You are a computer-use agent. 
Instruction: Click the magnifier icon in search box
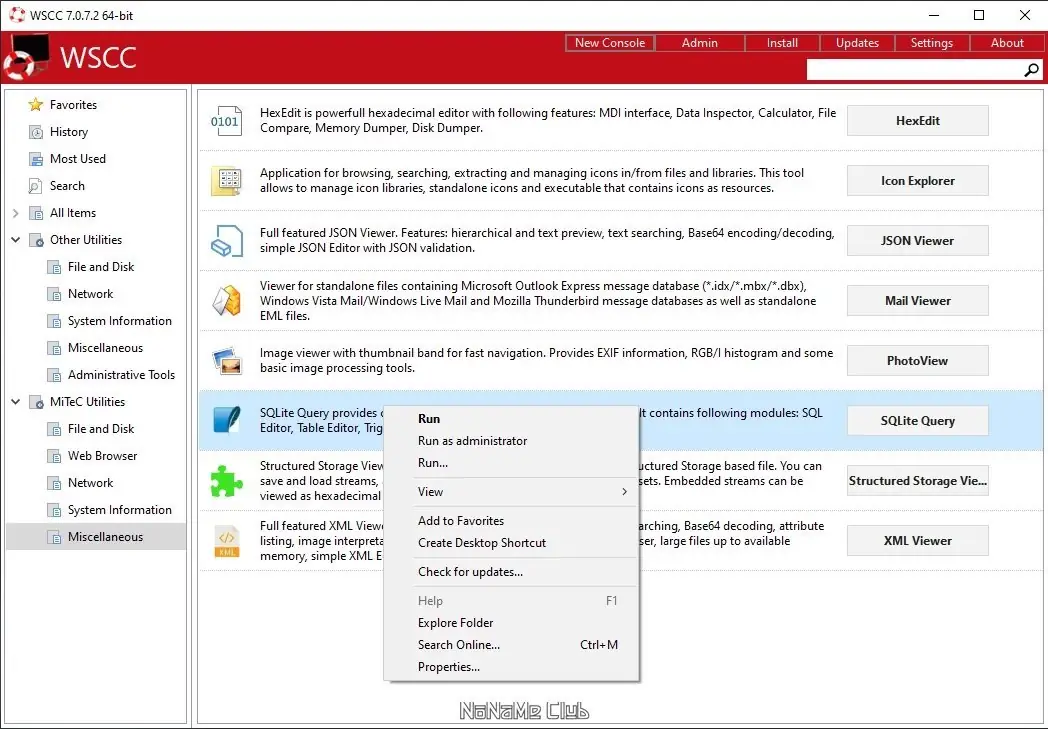1031,69
